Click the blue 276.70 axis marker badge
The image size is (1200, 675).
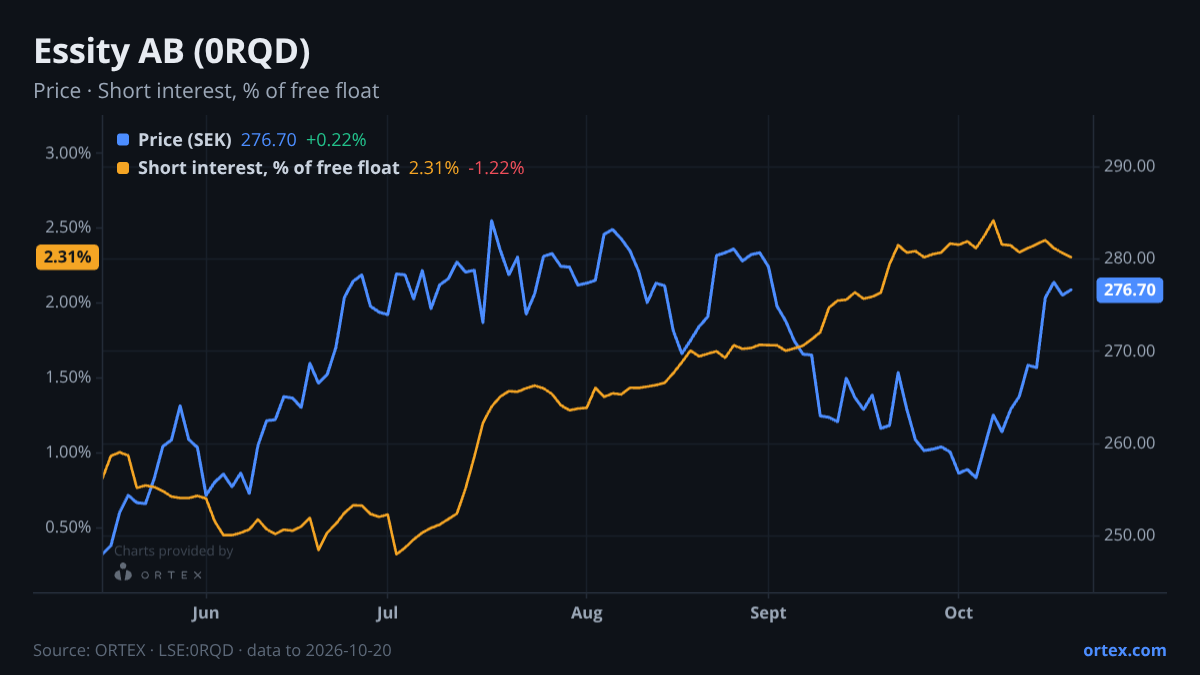[x=1130, y=291]
